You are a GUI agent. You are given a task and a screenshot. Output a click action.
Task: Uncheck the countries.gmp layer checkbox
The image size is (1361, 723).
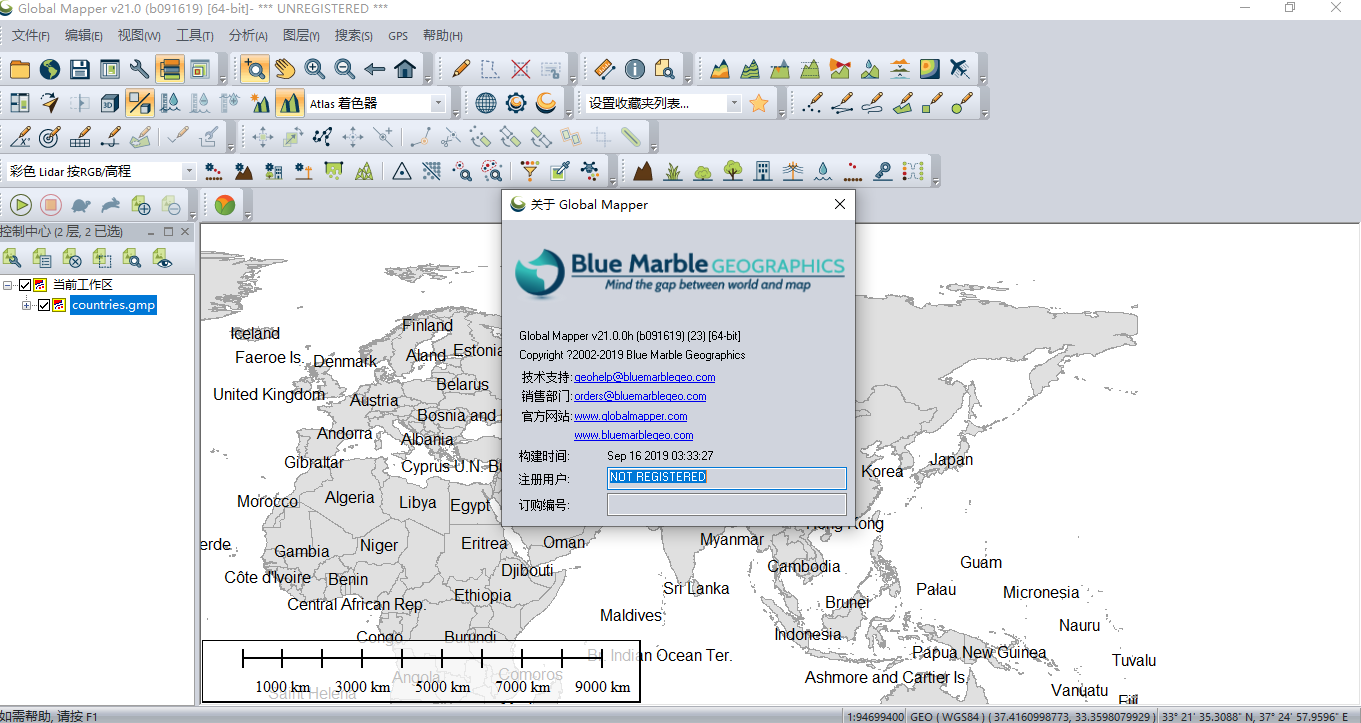43,305
